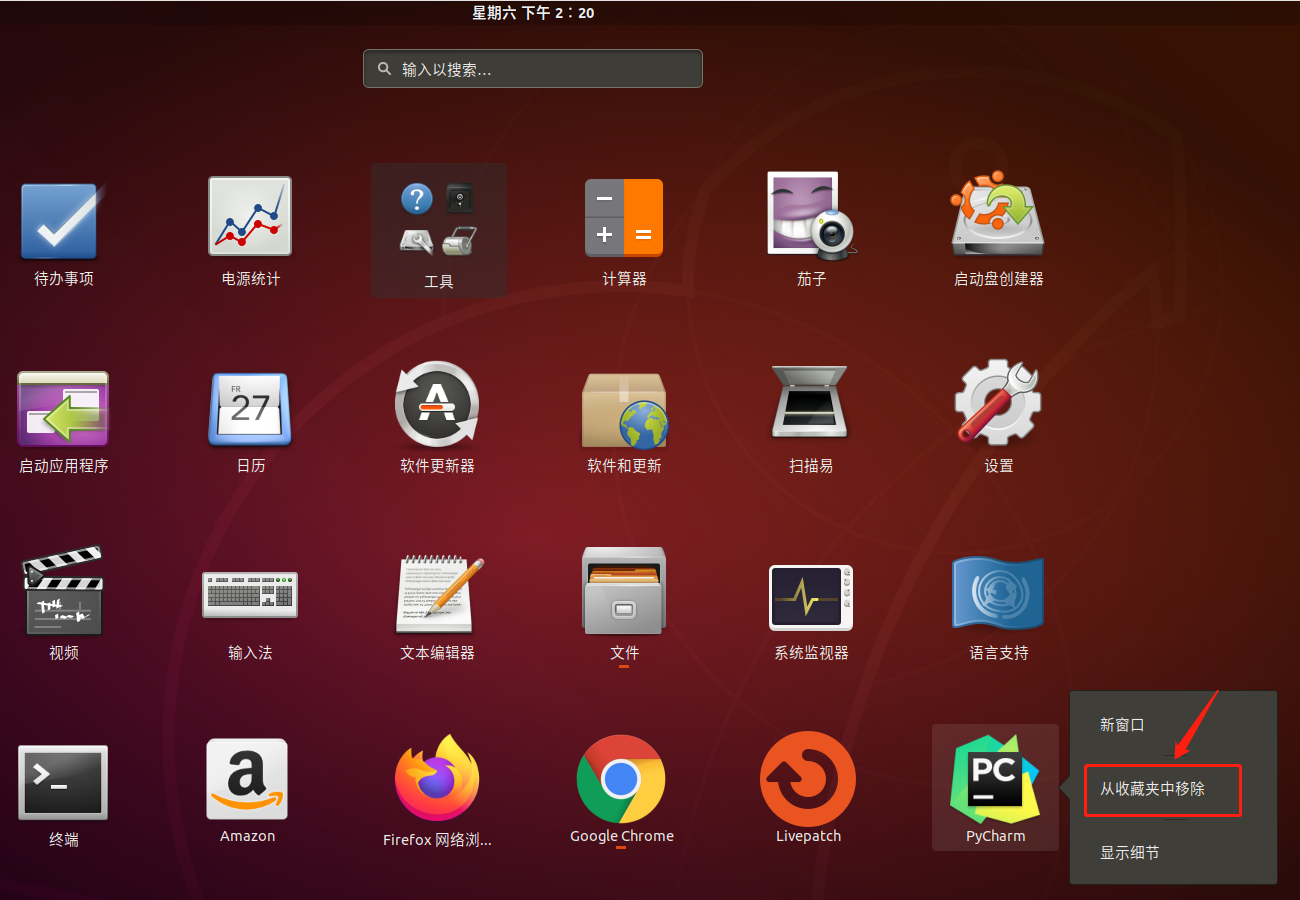This screenshot has width=1300, height=900.
Task: Click the magnifier icon in search box
Action: click(384, 69)
